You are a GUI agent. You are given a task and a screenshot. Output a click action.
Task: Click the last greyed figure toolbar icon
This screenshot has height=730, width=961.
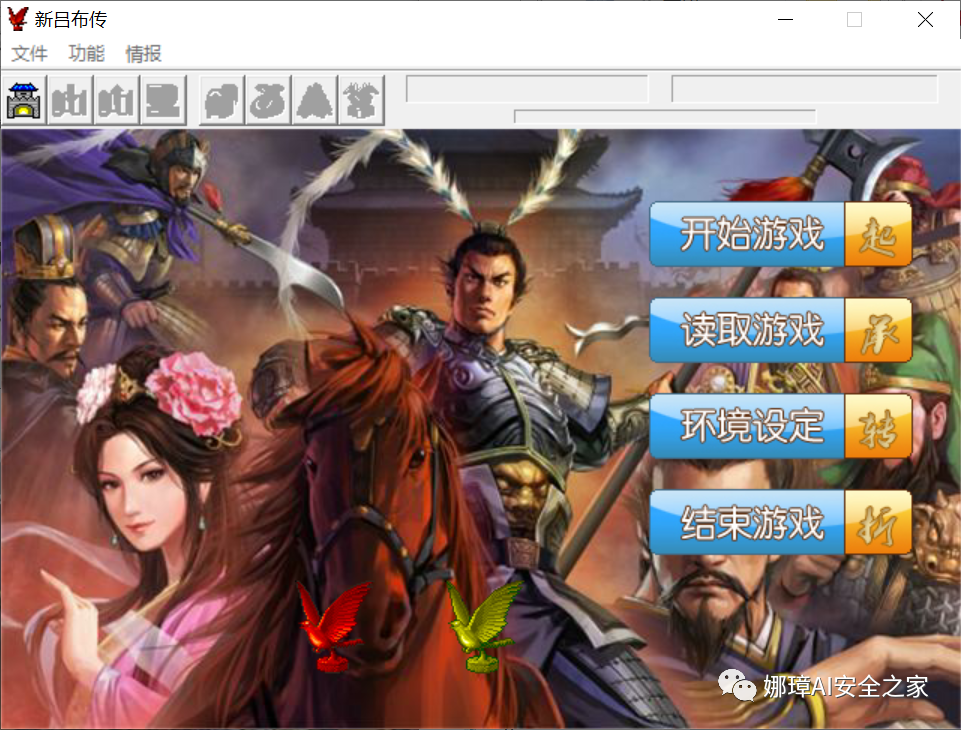[x=362, y=101]
